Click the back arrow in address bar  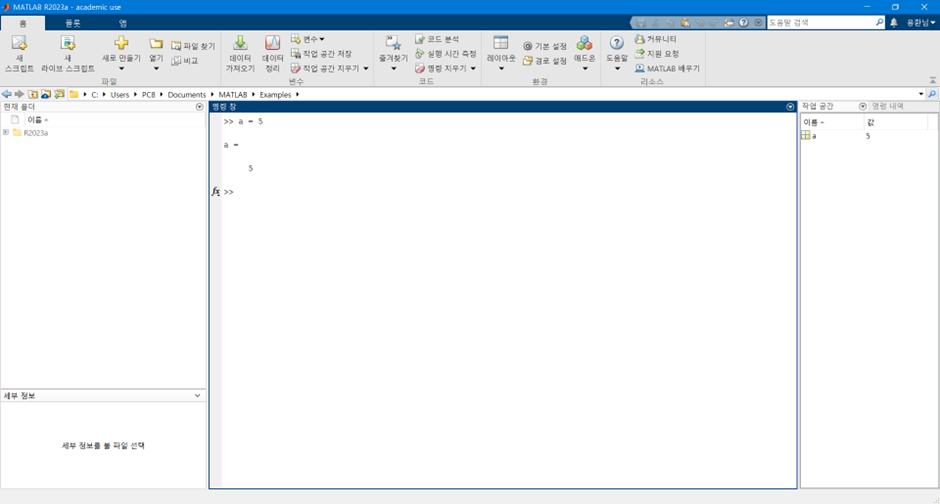[x=7, y=94]
